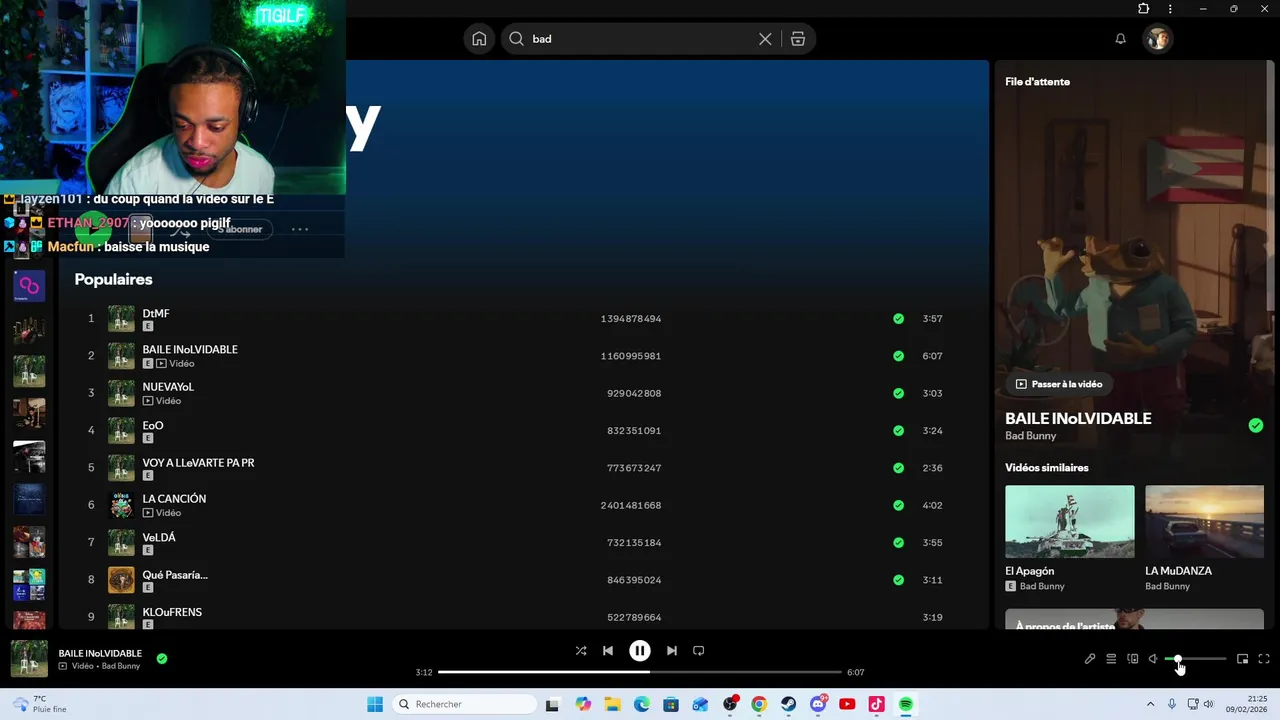
Task: Select the "NUEVAYoL" track row
Action: tap(515, 393)
